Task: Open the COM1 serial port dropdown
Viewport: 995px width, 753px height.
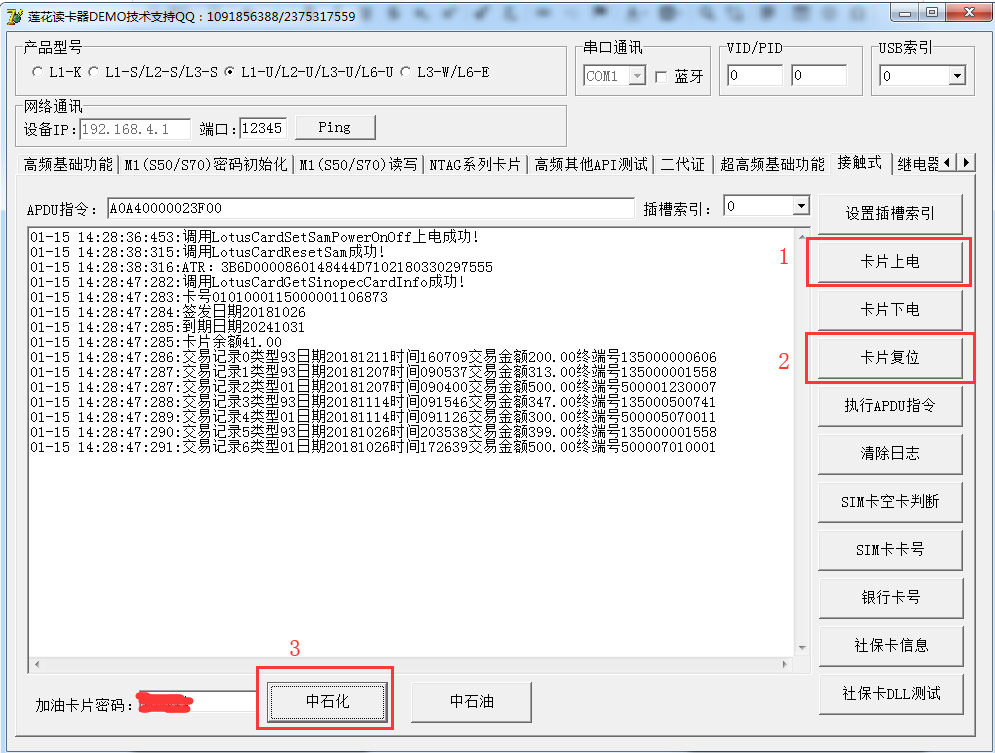Action: pos(637,76)
